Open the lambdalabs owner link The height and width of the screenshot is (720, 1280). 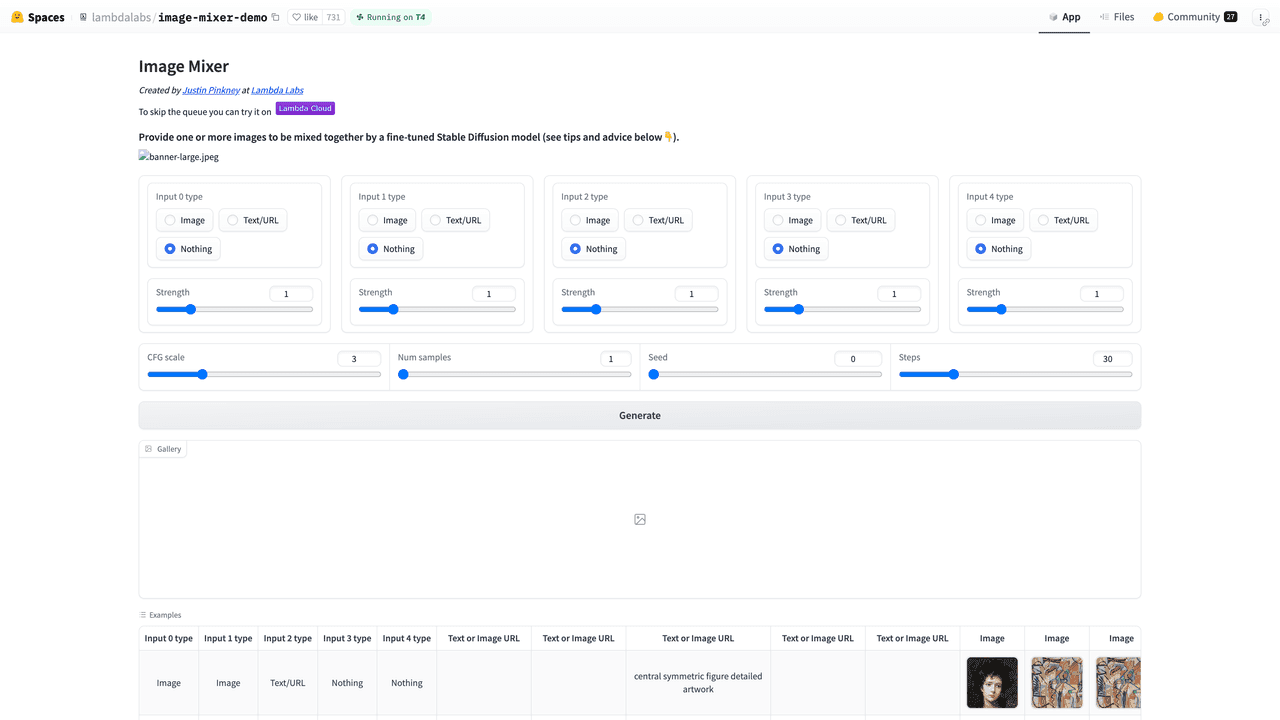[x=122, y=17]
